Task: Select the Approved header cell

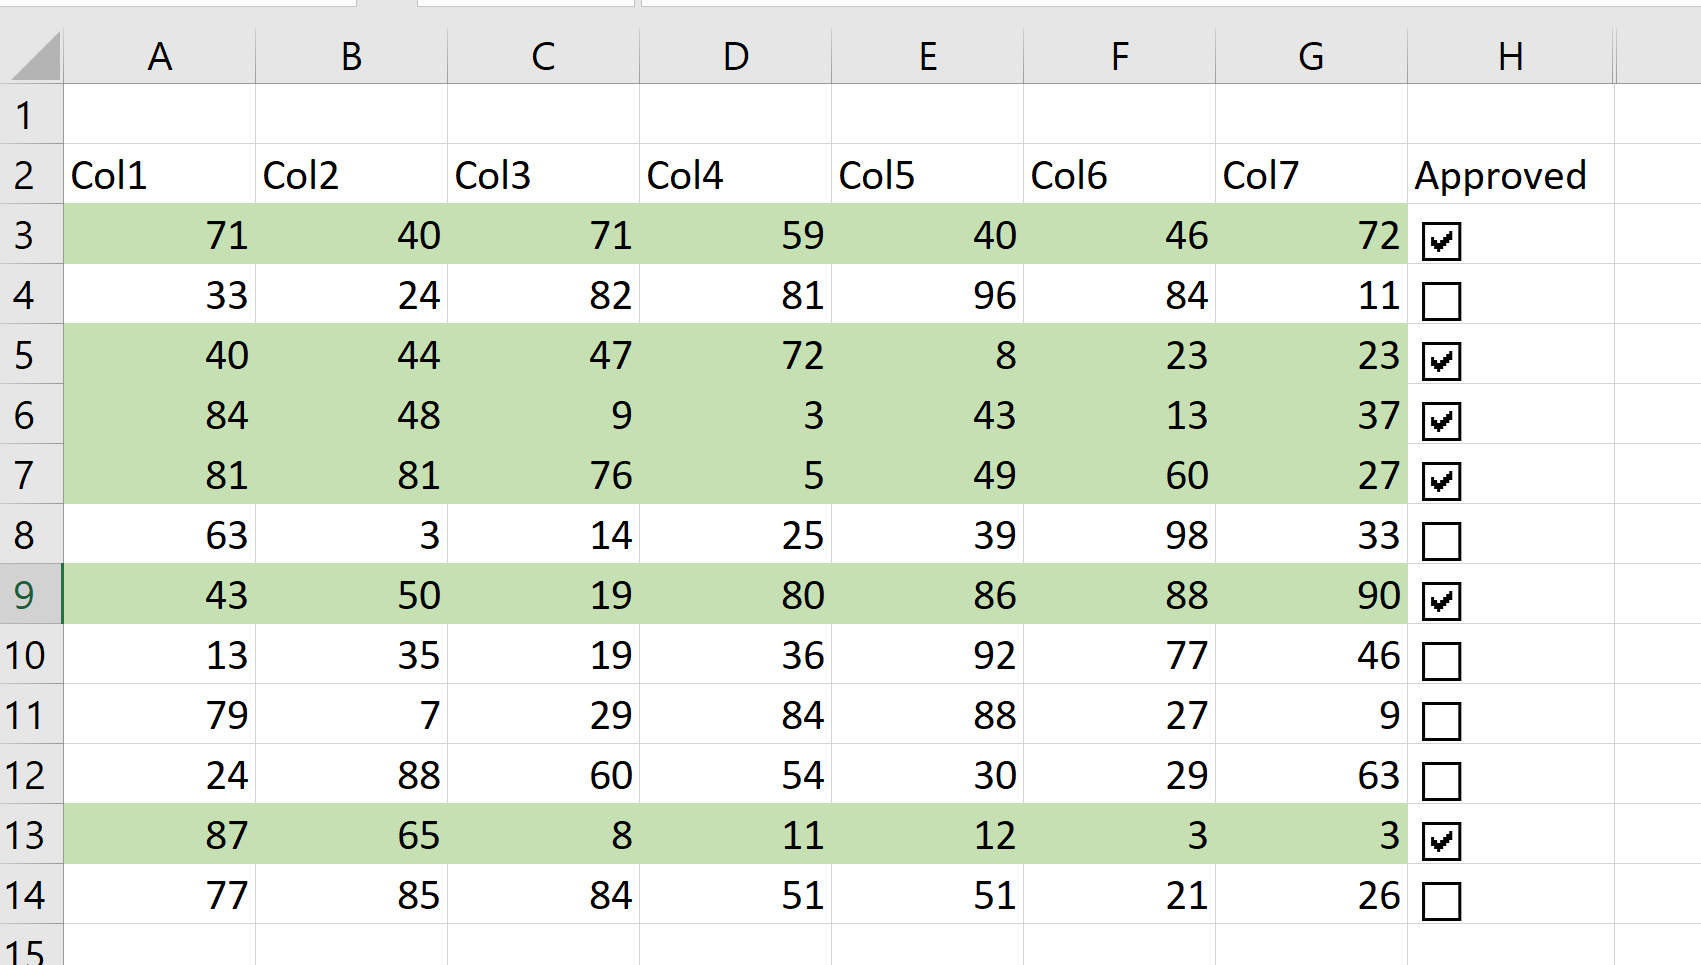Action: pyautogui.click(x=1500, y=175)
